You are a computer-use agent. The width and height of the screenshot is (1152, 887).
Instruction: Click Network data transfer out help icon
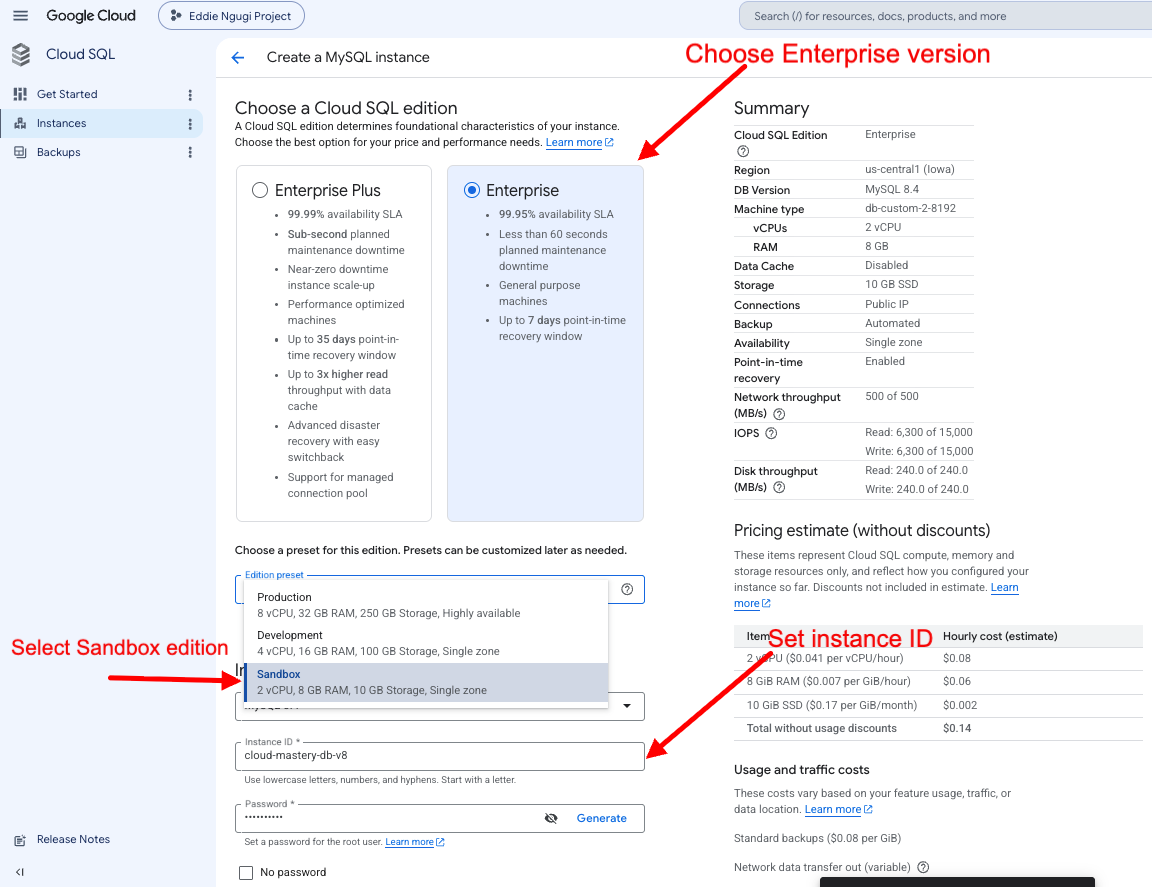coord(924,867)
